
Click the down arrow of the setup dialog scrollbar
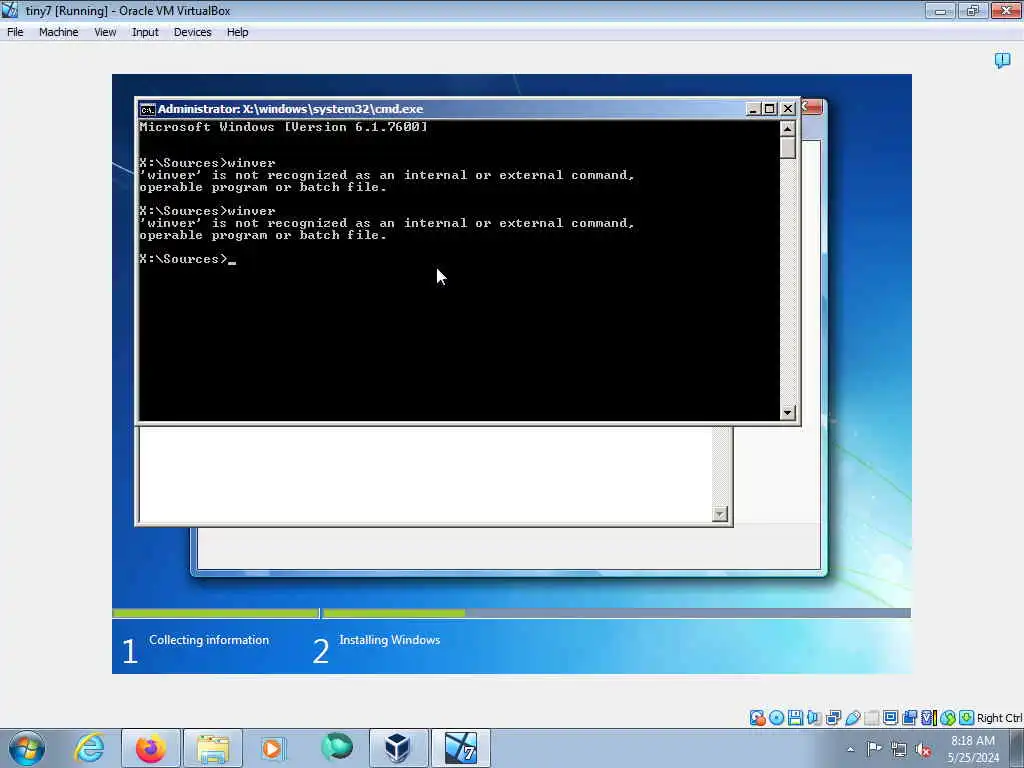pyautogui.click(x=720, y=514)
